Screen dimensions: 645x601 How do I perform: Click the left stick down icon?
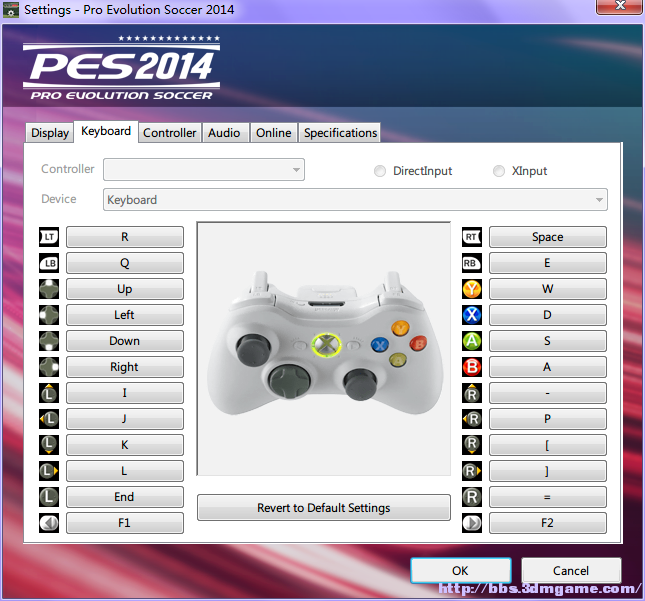49,445
